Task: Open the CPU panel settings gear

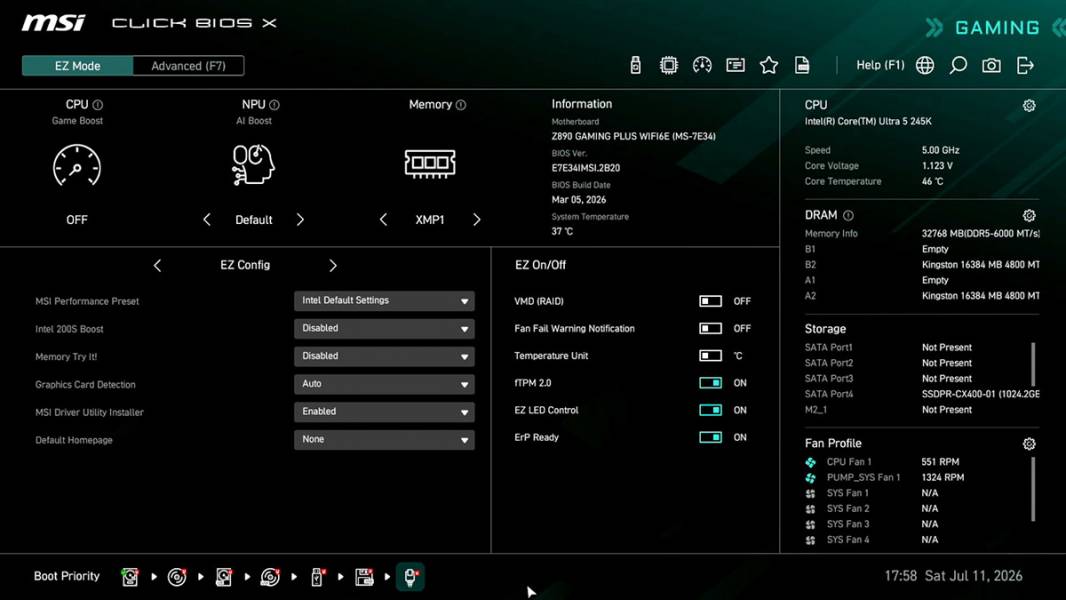Action: click(x=1029, y=105)
